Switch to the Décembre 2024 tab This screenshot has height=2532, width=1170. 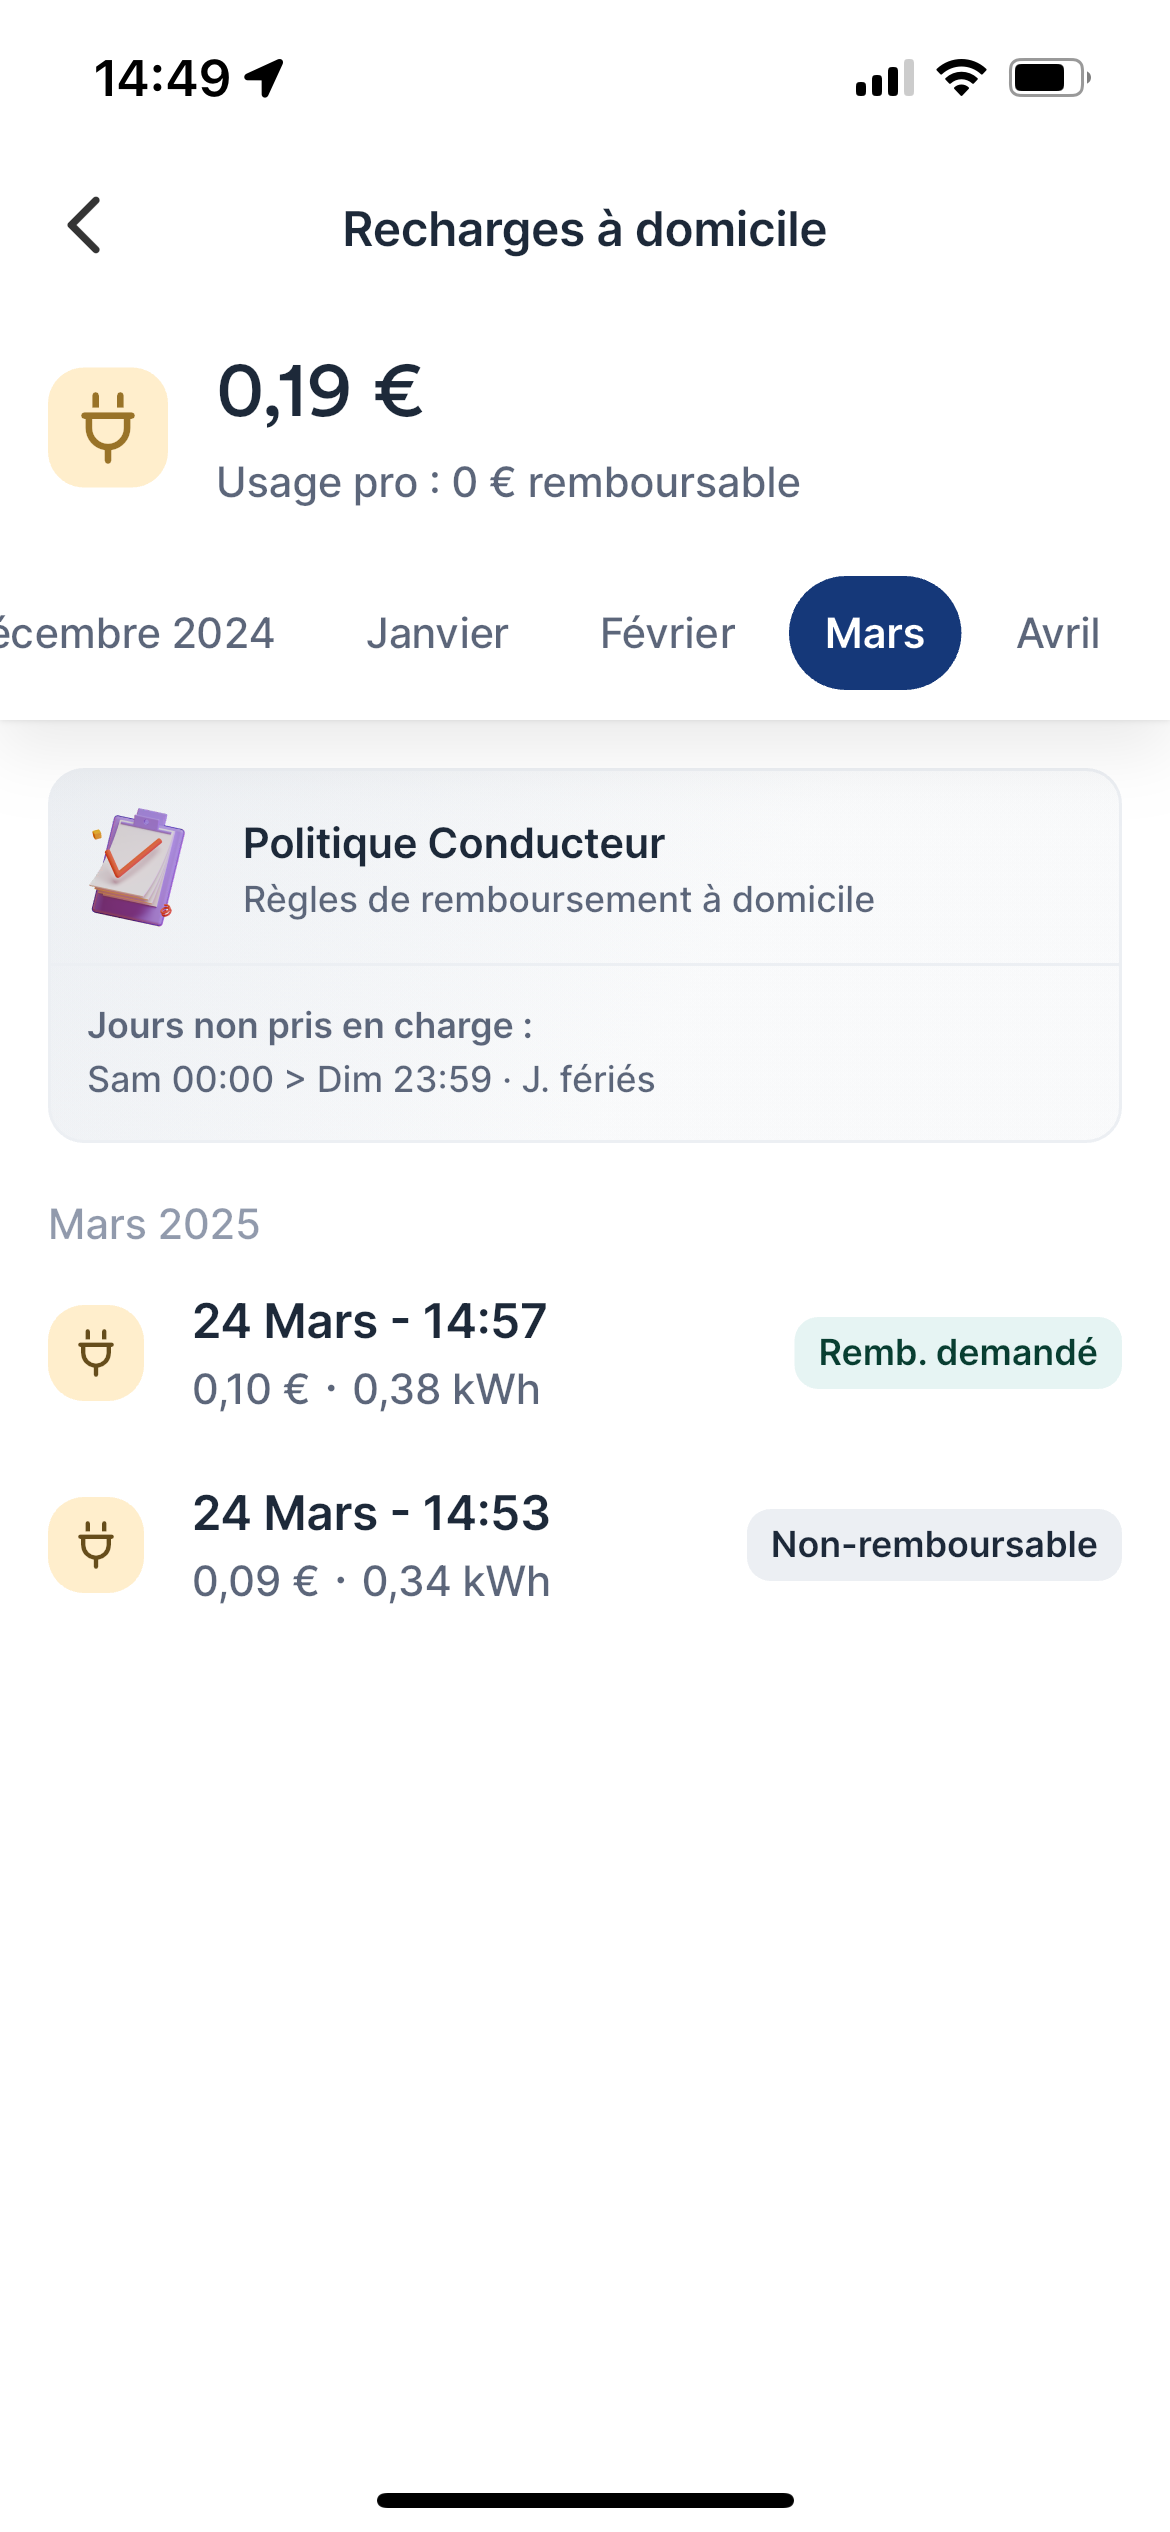pos(136,633)
